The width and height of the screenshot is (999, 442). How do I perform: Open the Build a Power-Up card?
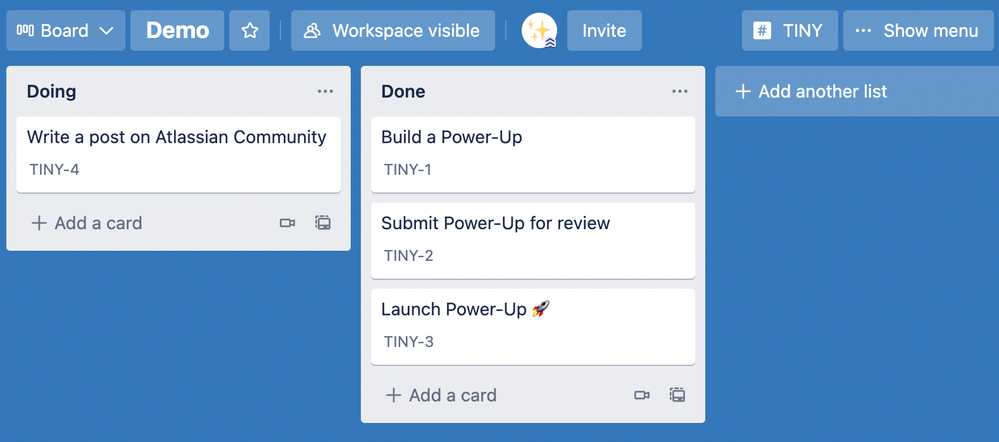coord(533,154)
